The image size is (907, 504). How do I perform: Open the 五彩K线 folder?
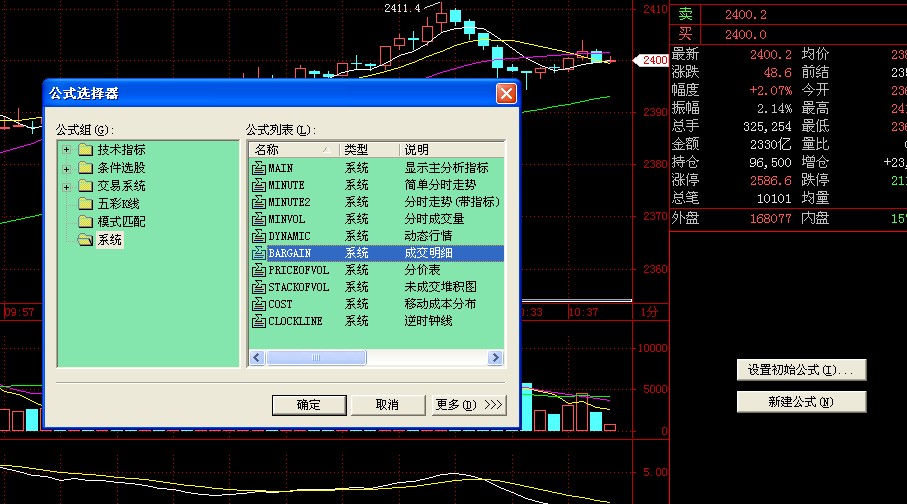(x=85, y=204)
